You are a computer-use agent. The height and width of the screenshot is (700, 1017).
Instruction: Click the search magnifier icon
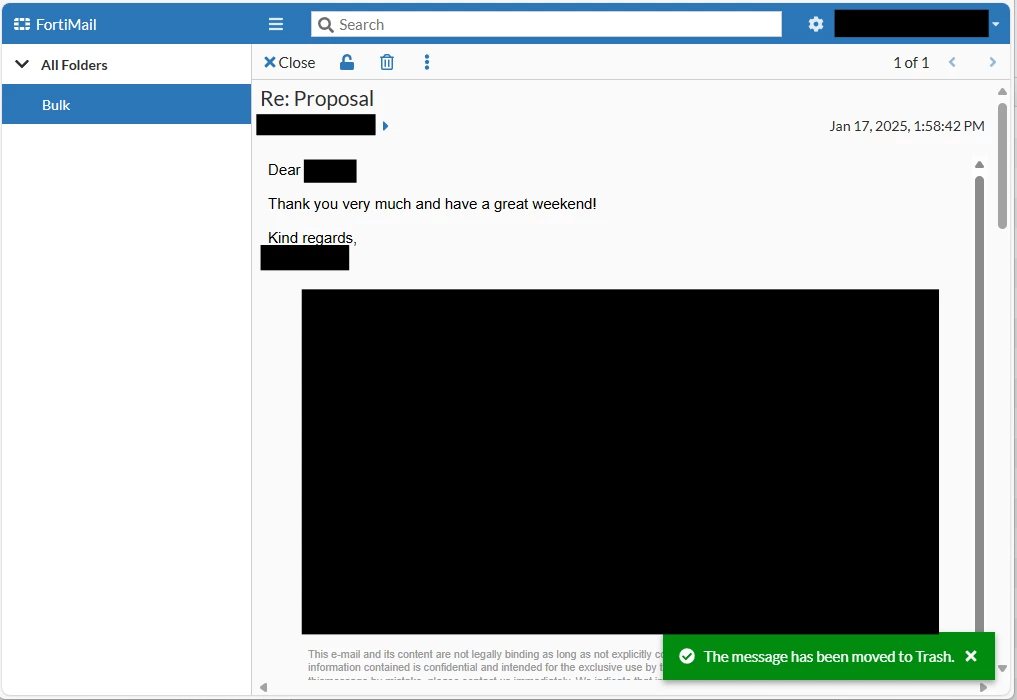(326, 25)
